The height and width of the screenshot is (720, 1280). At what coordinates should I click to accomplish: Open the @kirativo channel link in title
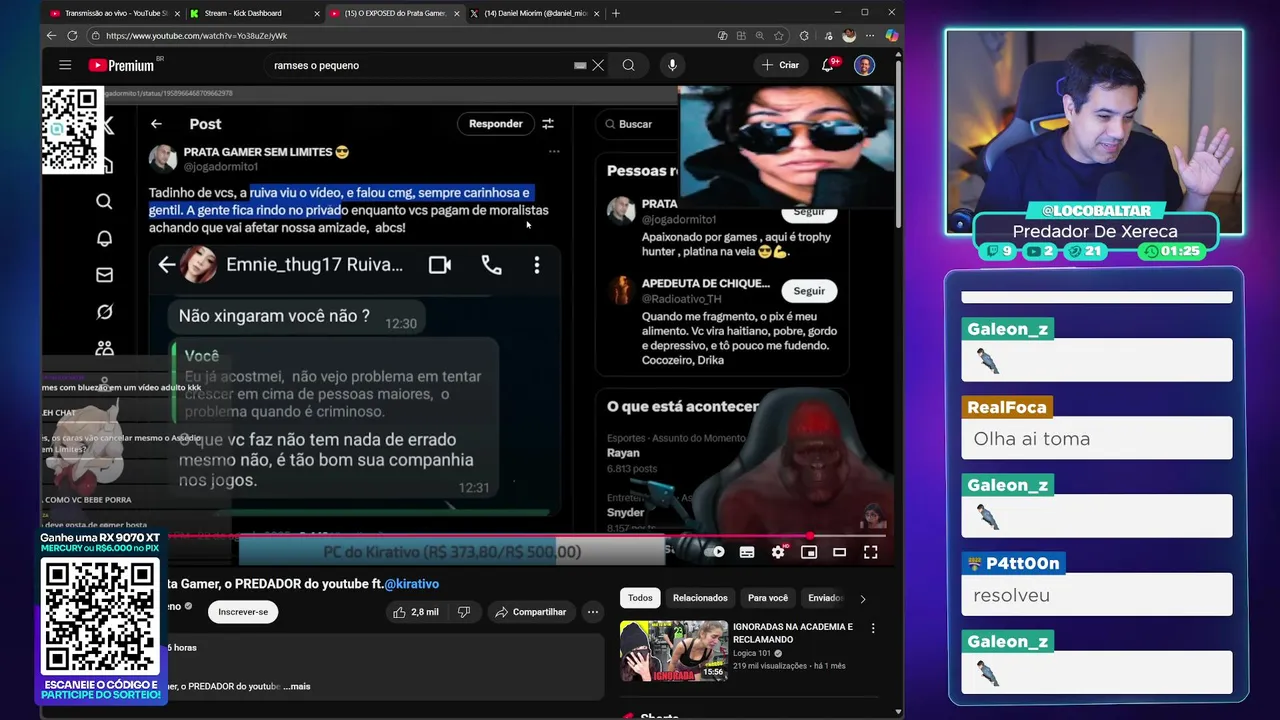pos(412,584)
